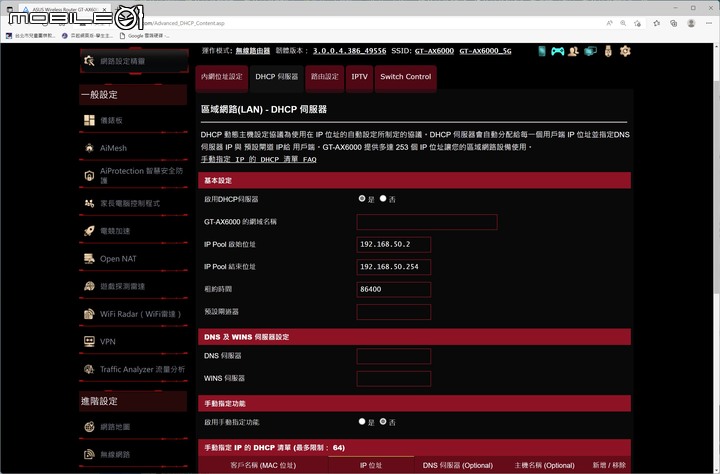Click the WINS 伺服器 input field
Image resolution: width=720 pixels, height=474 pixels.
394,378
